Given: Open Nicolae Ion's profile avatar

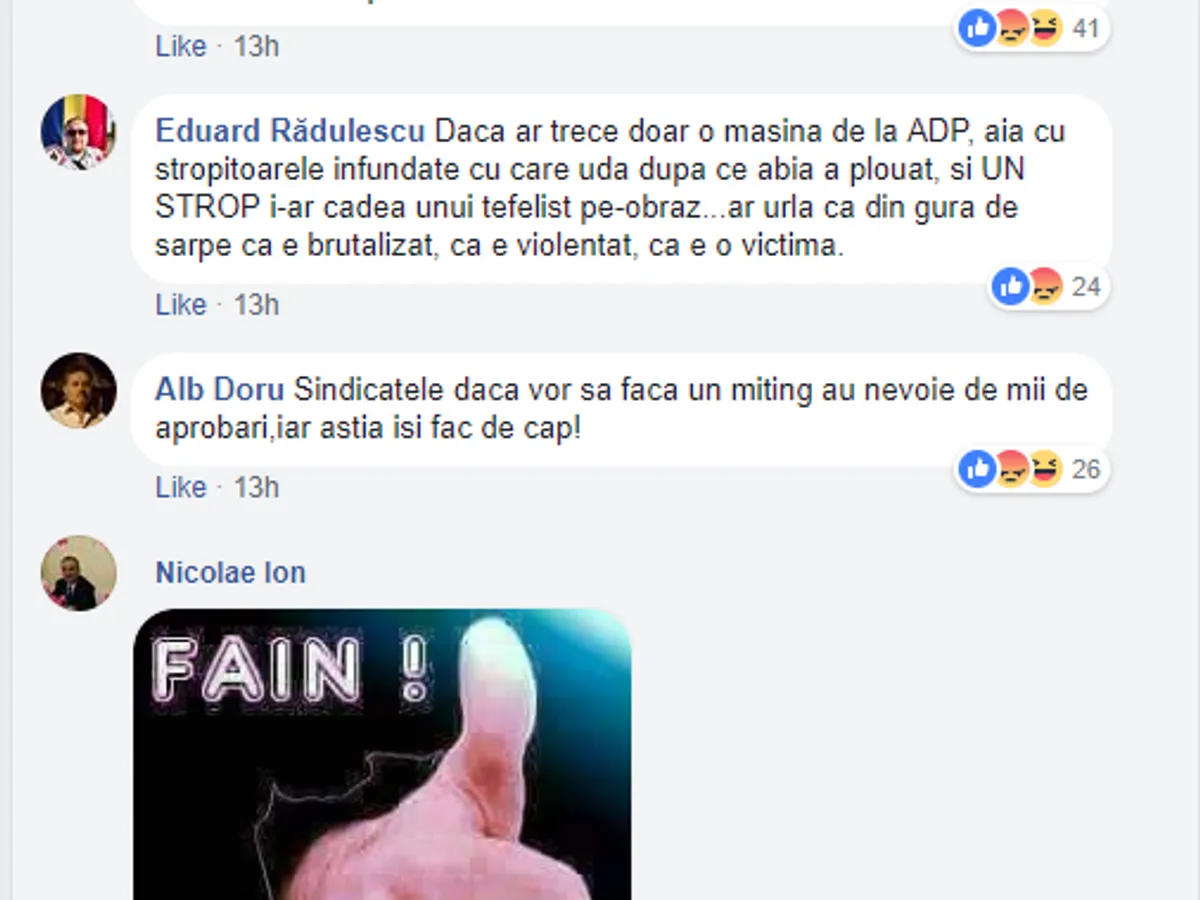Looking at the screenshot, I should coord(78,573).
